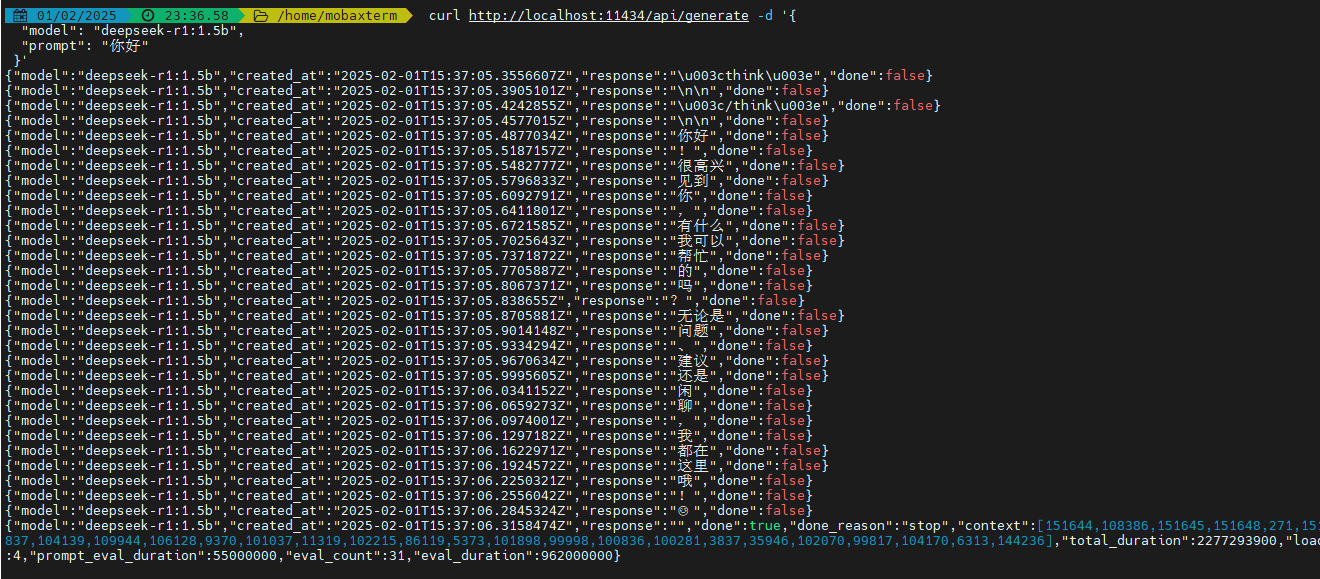Click the request line "prompt": "你好"
This screenshot has height=579, width=1320.
click(x=84, y=46)
